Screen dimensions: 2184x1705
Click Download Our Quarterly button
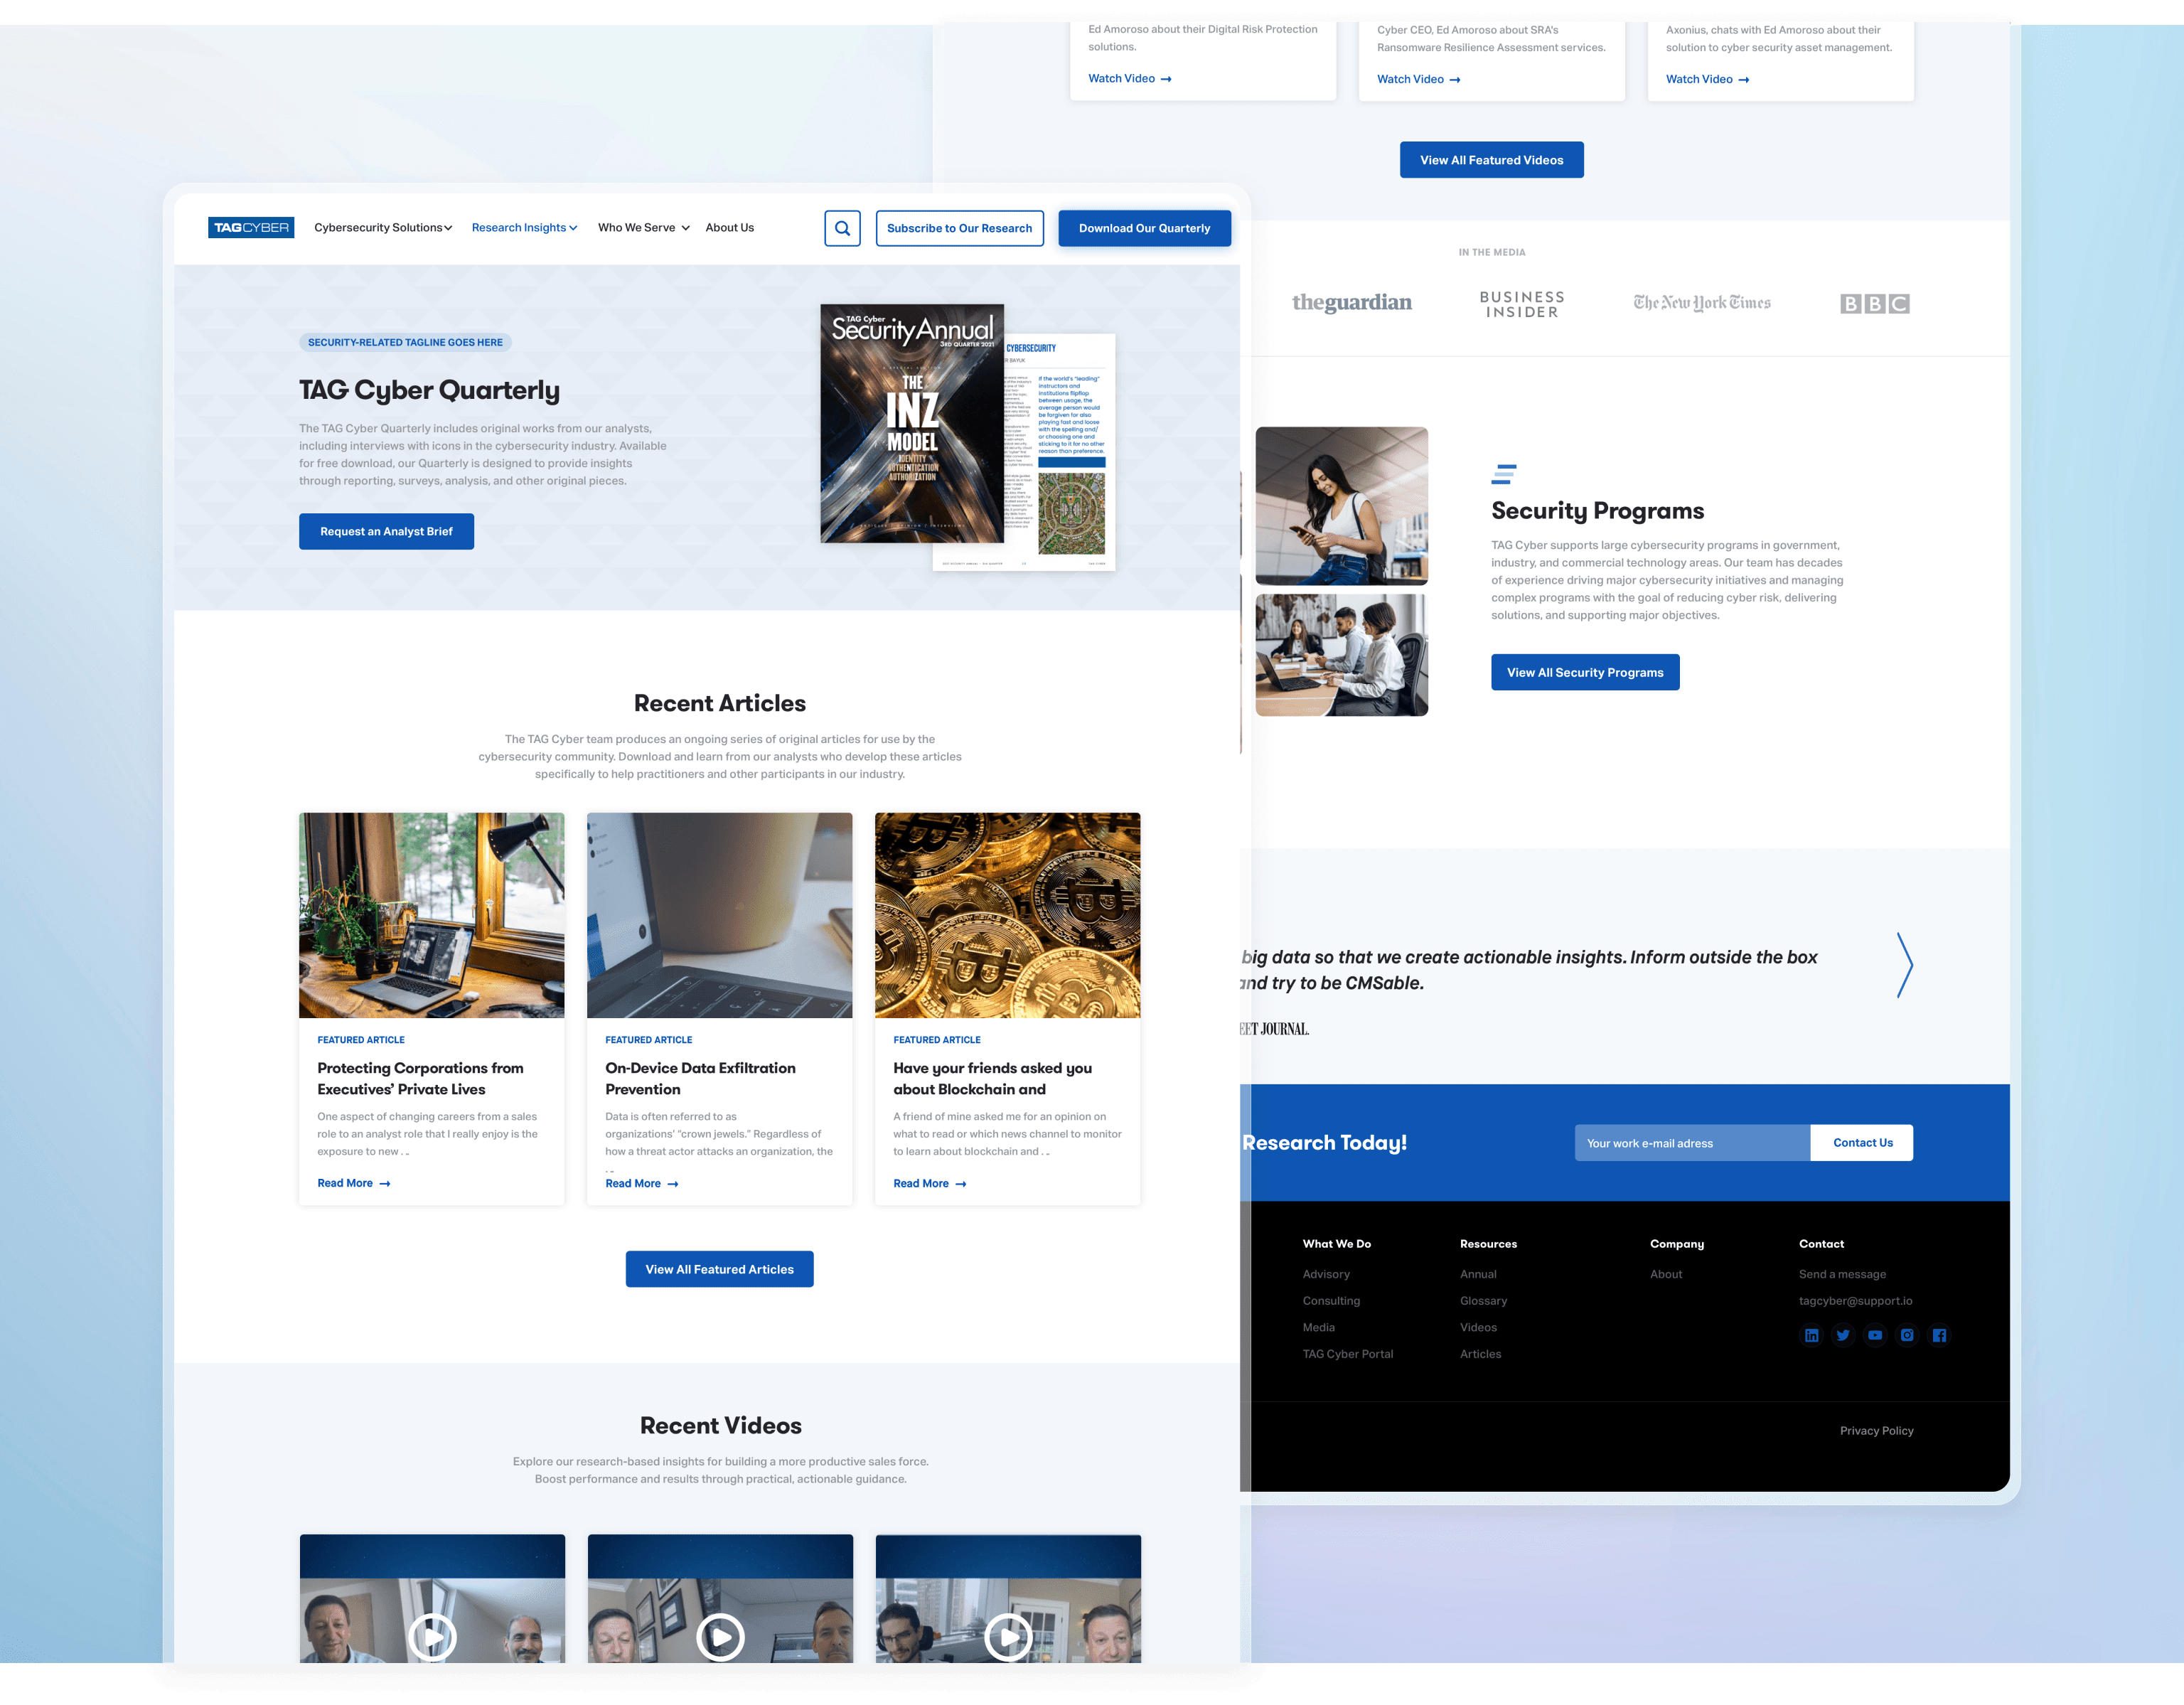(x=1144, y=228)
